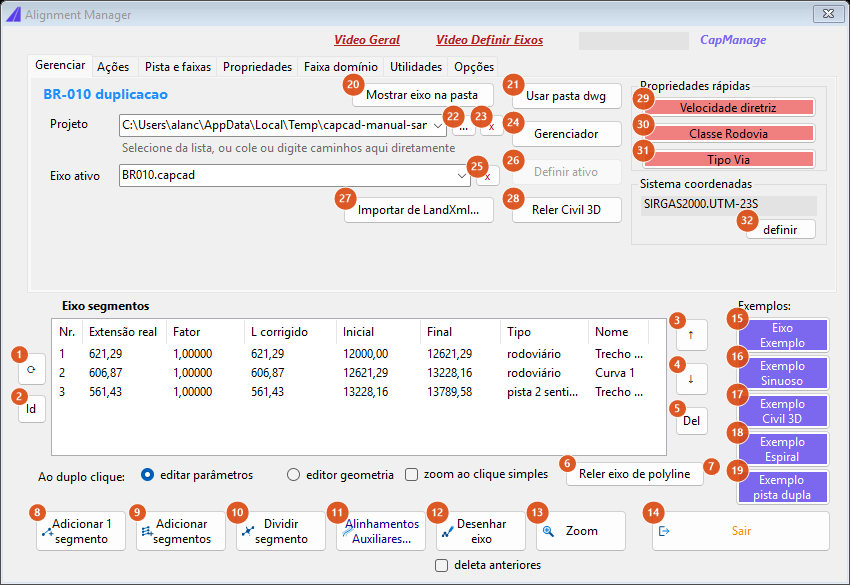
Task: Expand the Projeto path dropdown
Action: [x=437, y=126]
